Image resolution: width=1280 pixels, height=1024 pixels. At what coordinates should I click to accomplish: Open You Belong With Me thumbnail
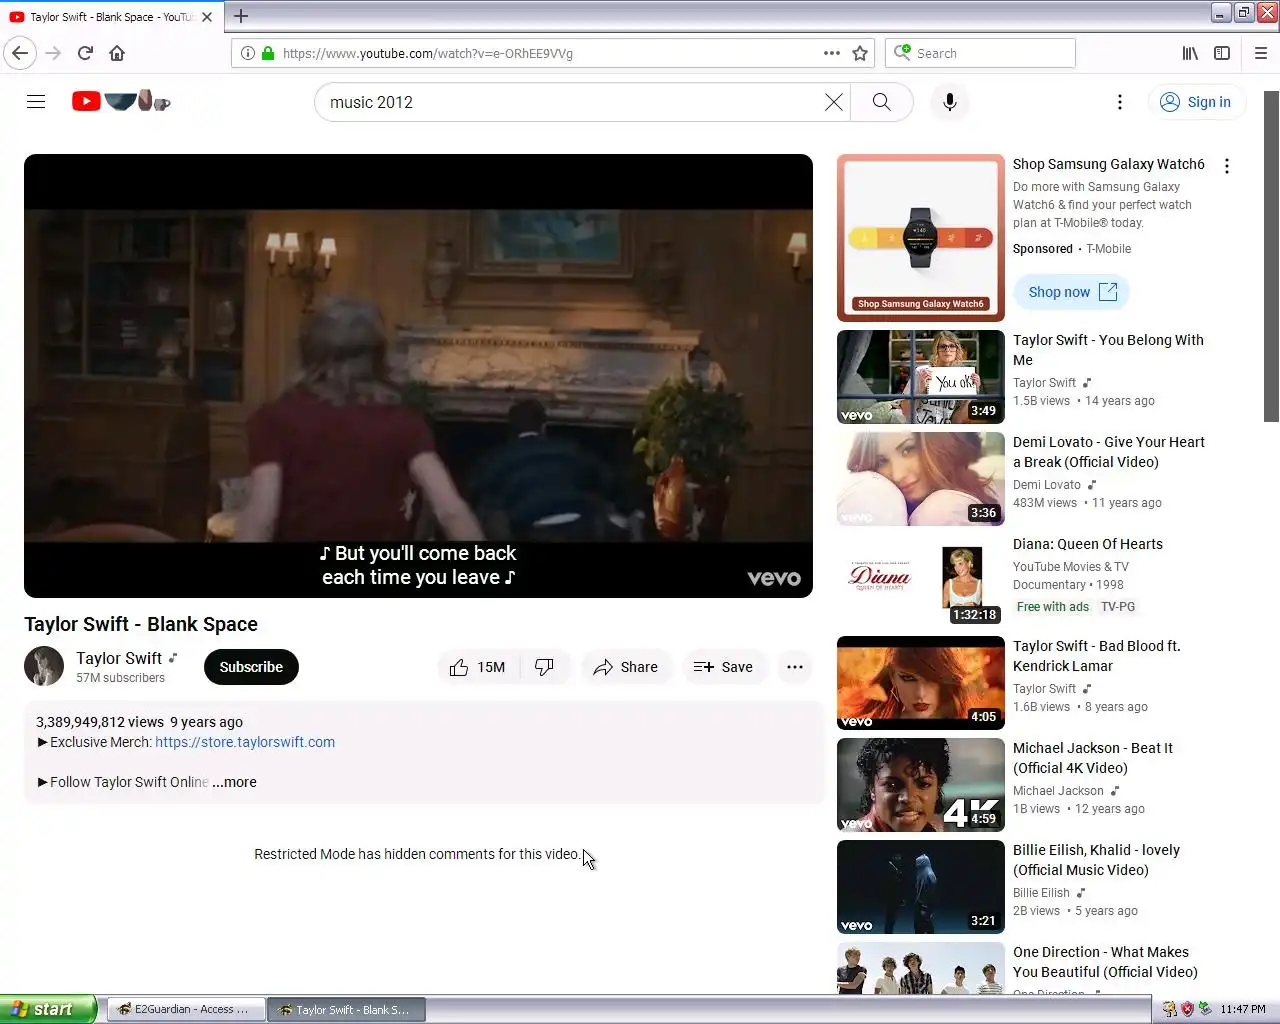pyautogui.click(x=921, y=377)
